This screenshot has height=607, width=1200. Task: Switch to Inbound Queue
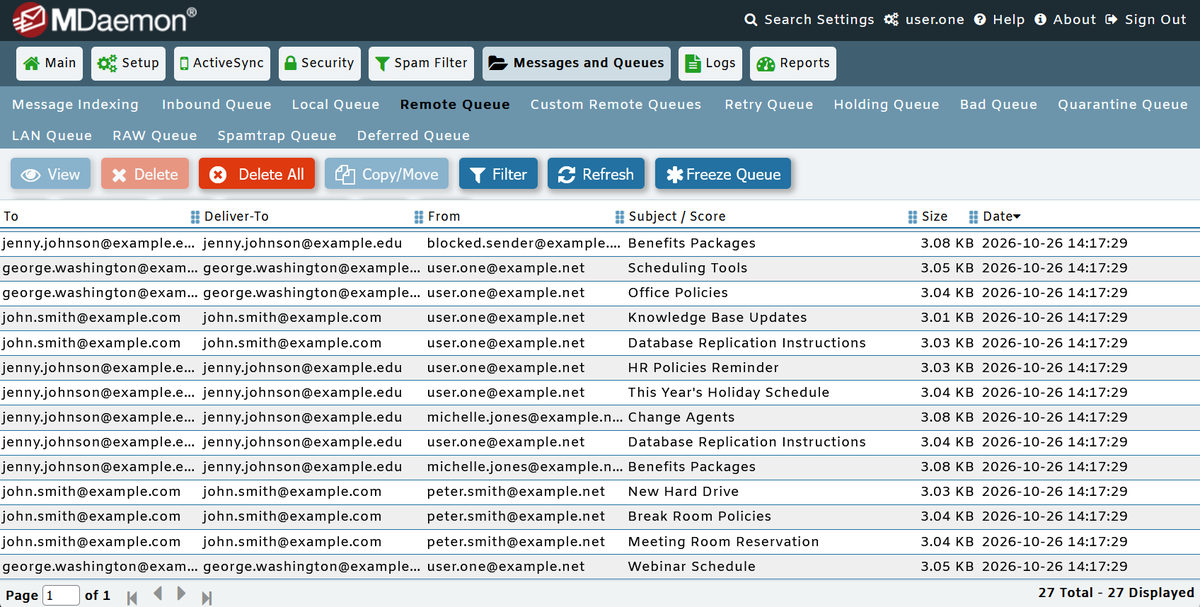216,104
